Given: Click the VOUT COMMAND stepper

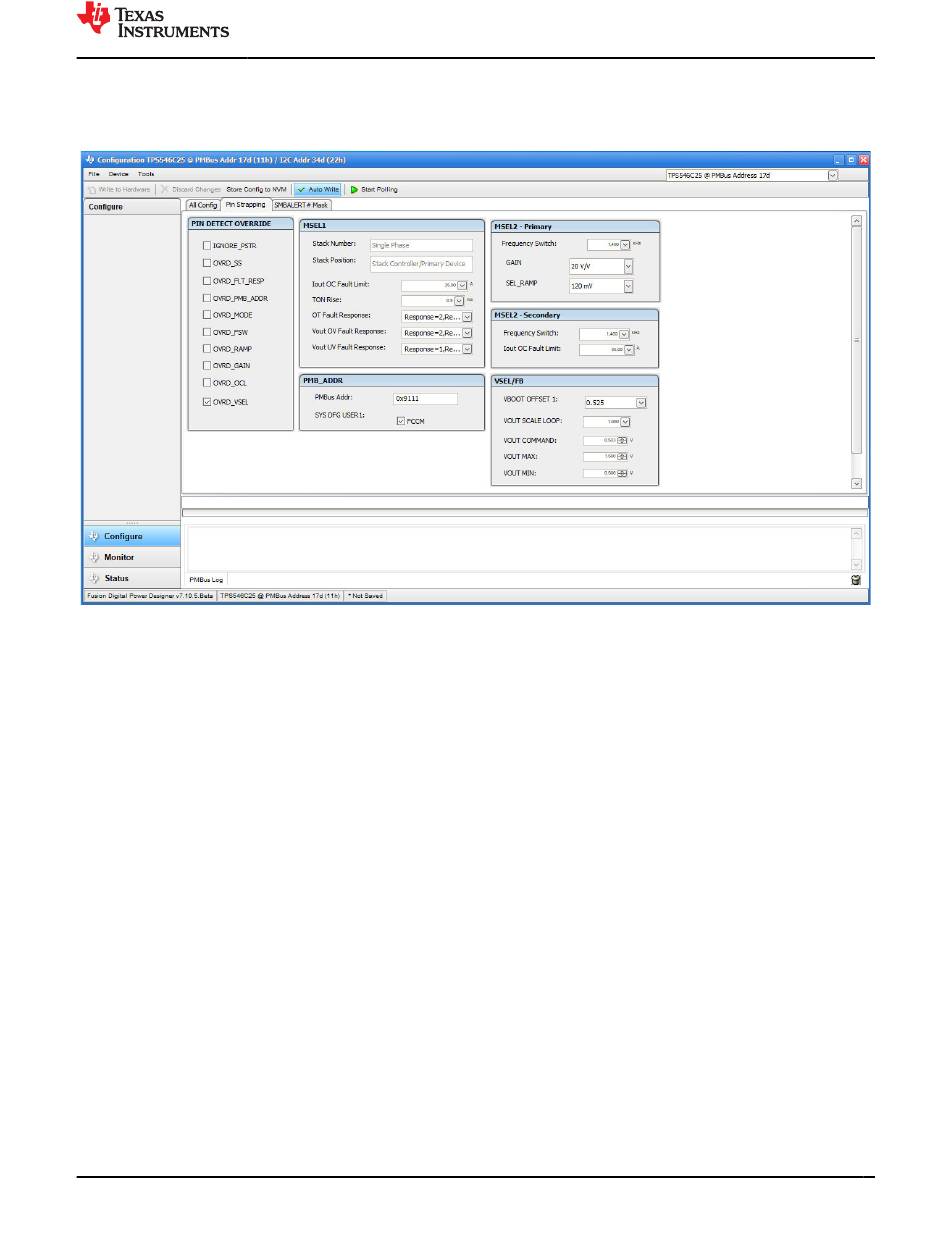Looking at the screenshot, I should point(623,441).
